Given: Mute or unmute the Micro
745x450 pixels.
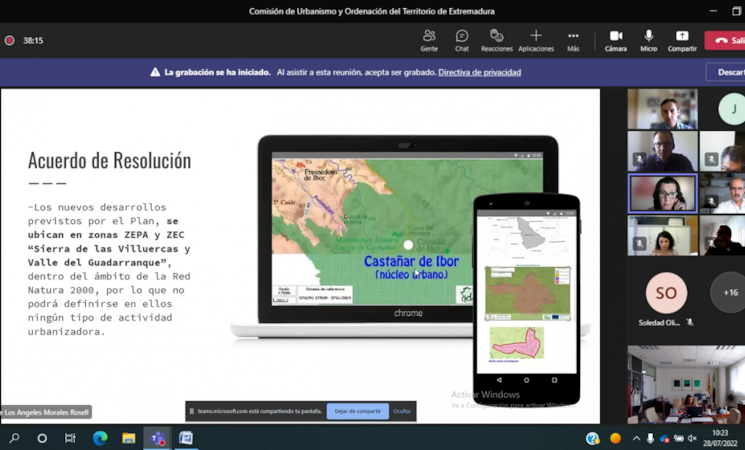Looking at the screenshot, I should [x=649, y=40].
